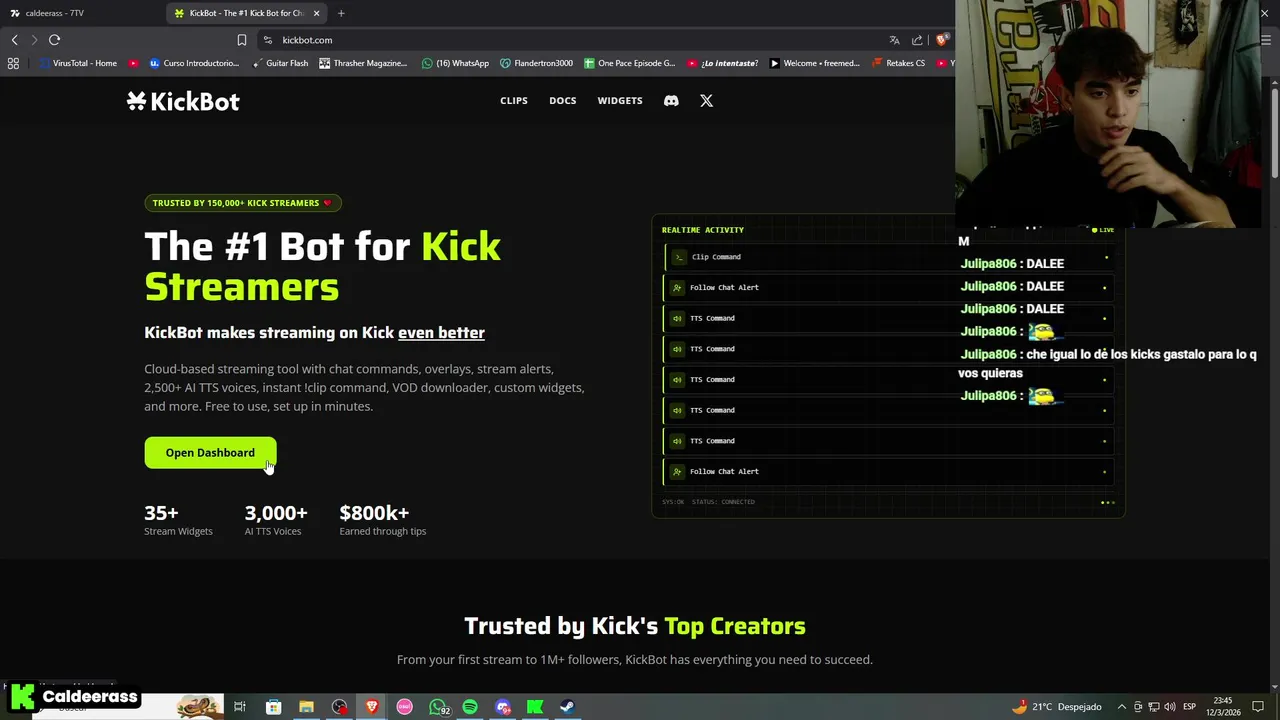Open the browser apps grid icon
This screenshot has width=1280, height=720.
point(13,63)
